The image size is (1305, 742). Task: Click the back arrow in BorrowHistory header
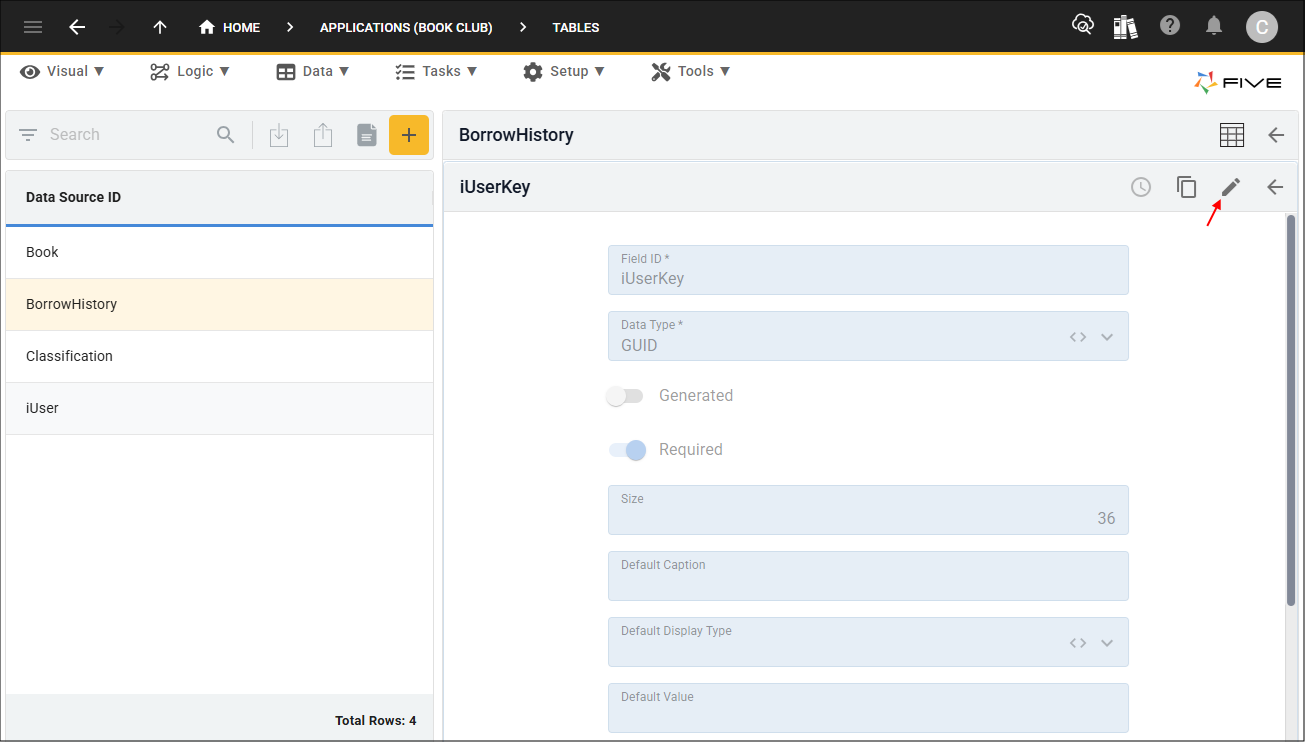(1276, 135)
